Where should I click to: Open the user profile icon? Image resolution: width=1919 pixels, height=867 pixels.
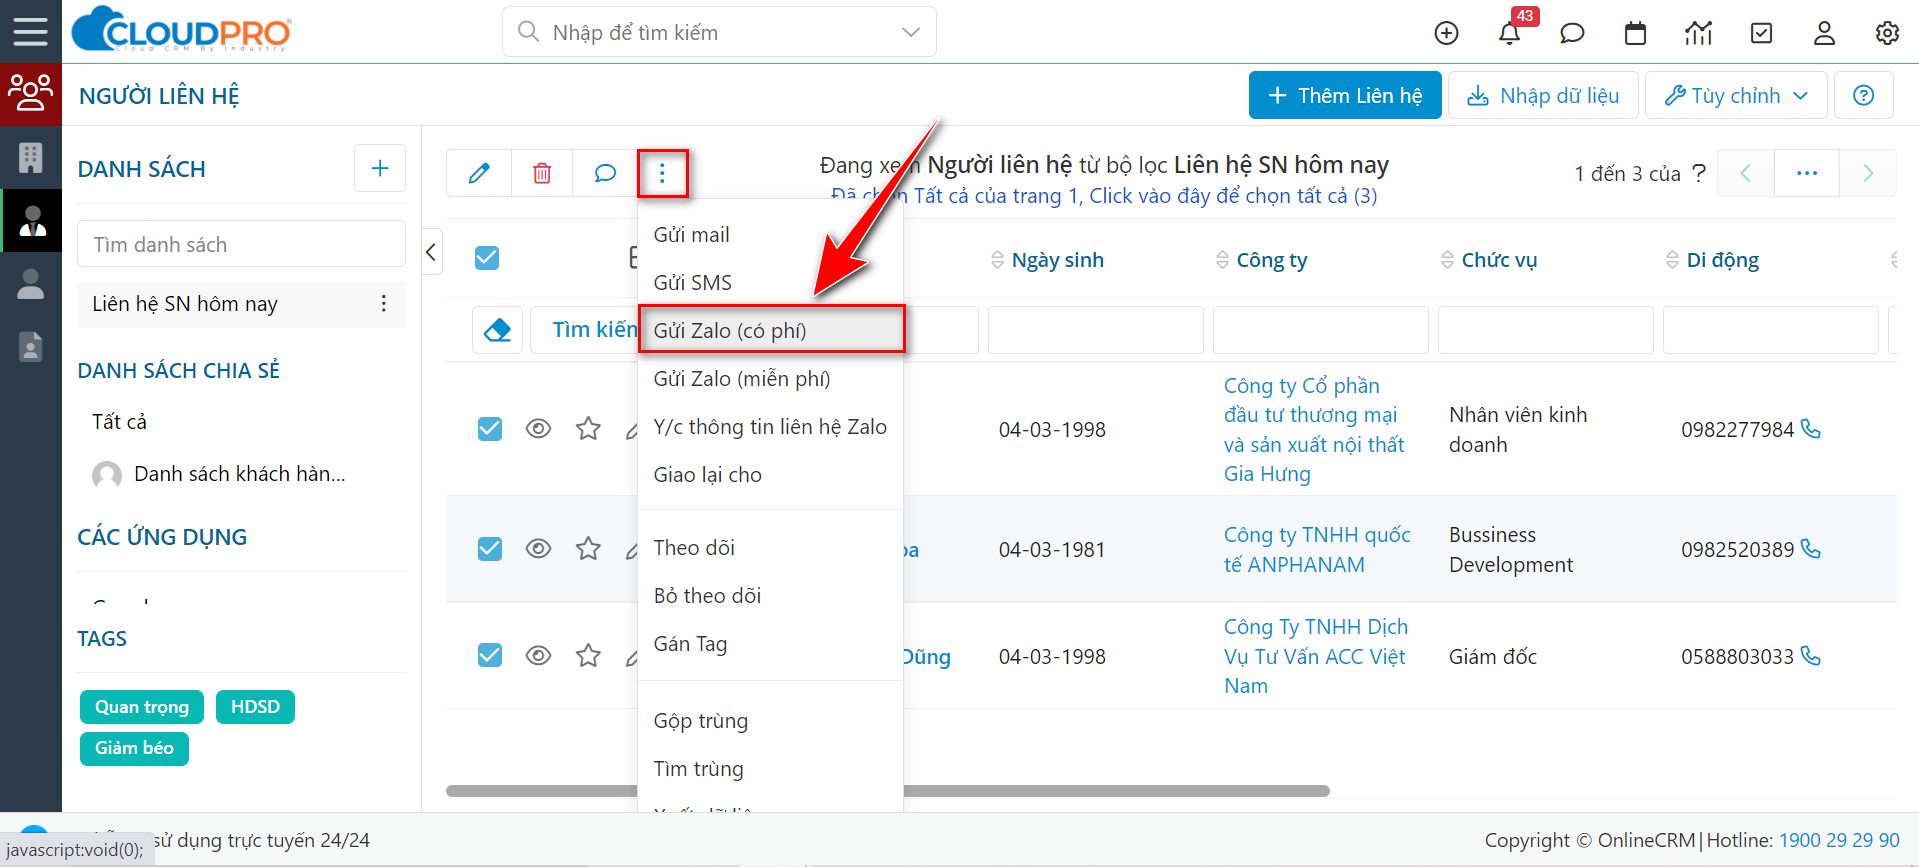click(1824, 33)
